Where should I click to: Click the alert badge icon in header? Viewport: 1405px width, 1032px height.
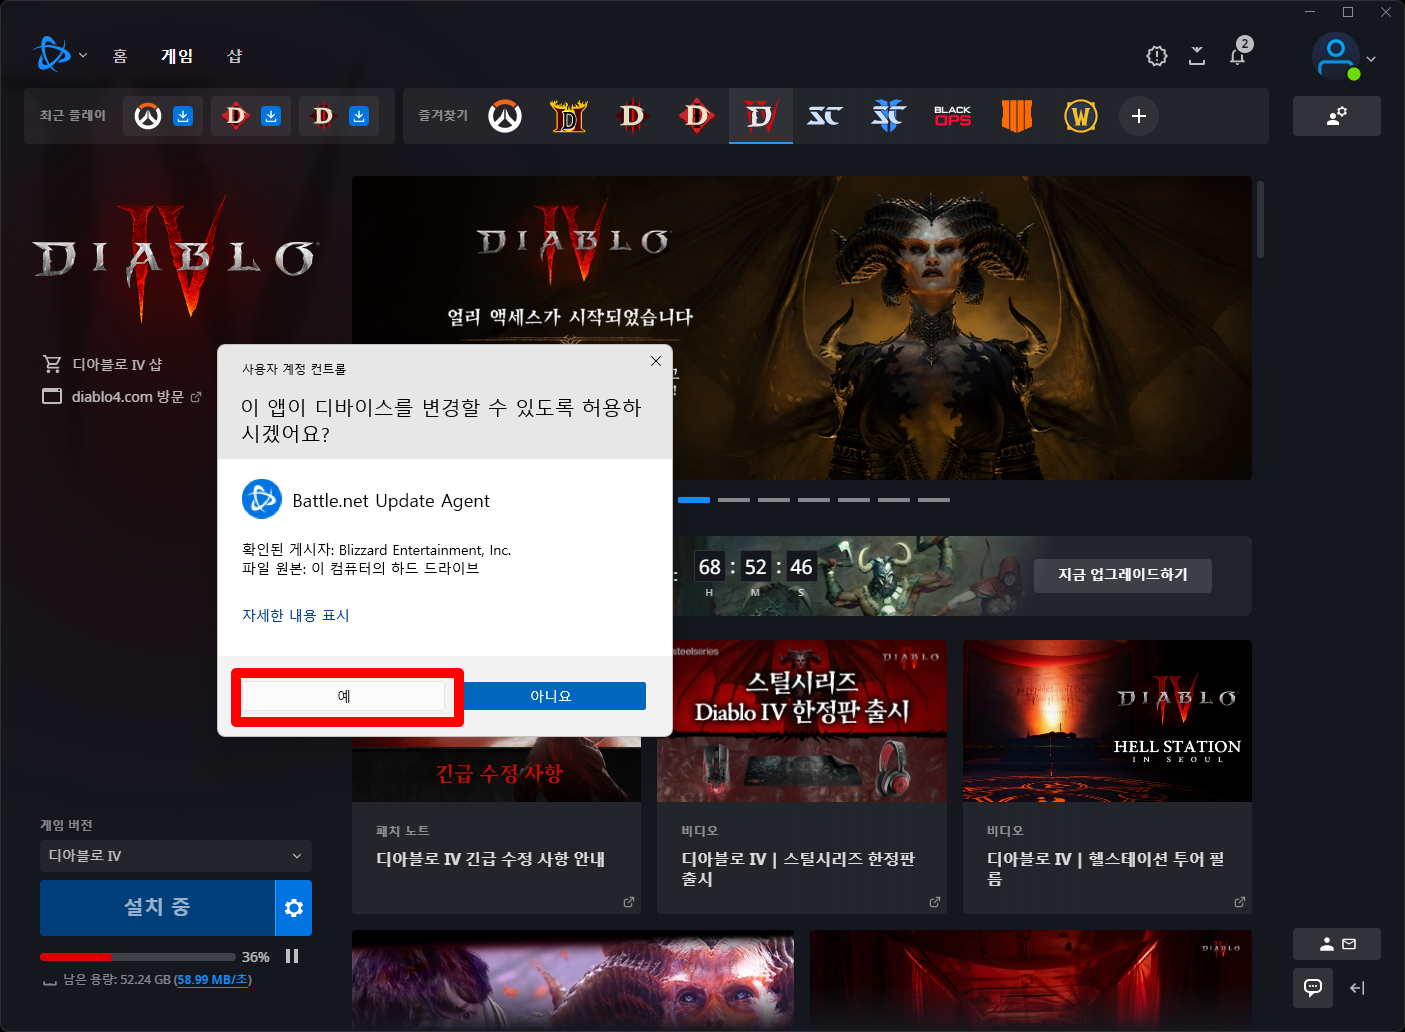tap(1157, 56)
